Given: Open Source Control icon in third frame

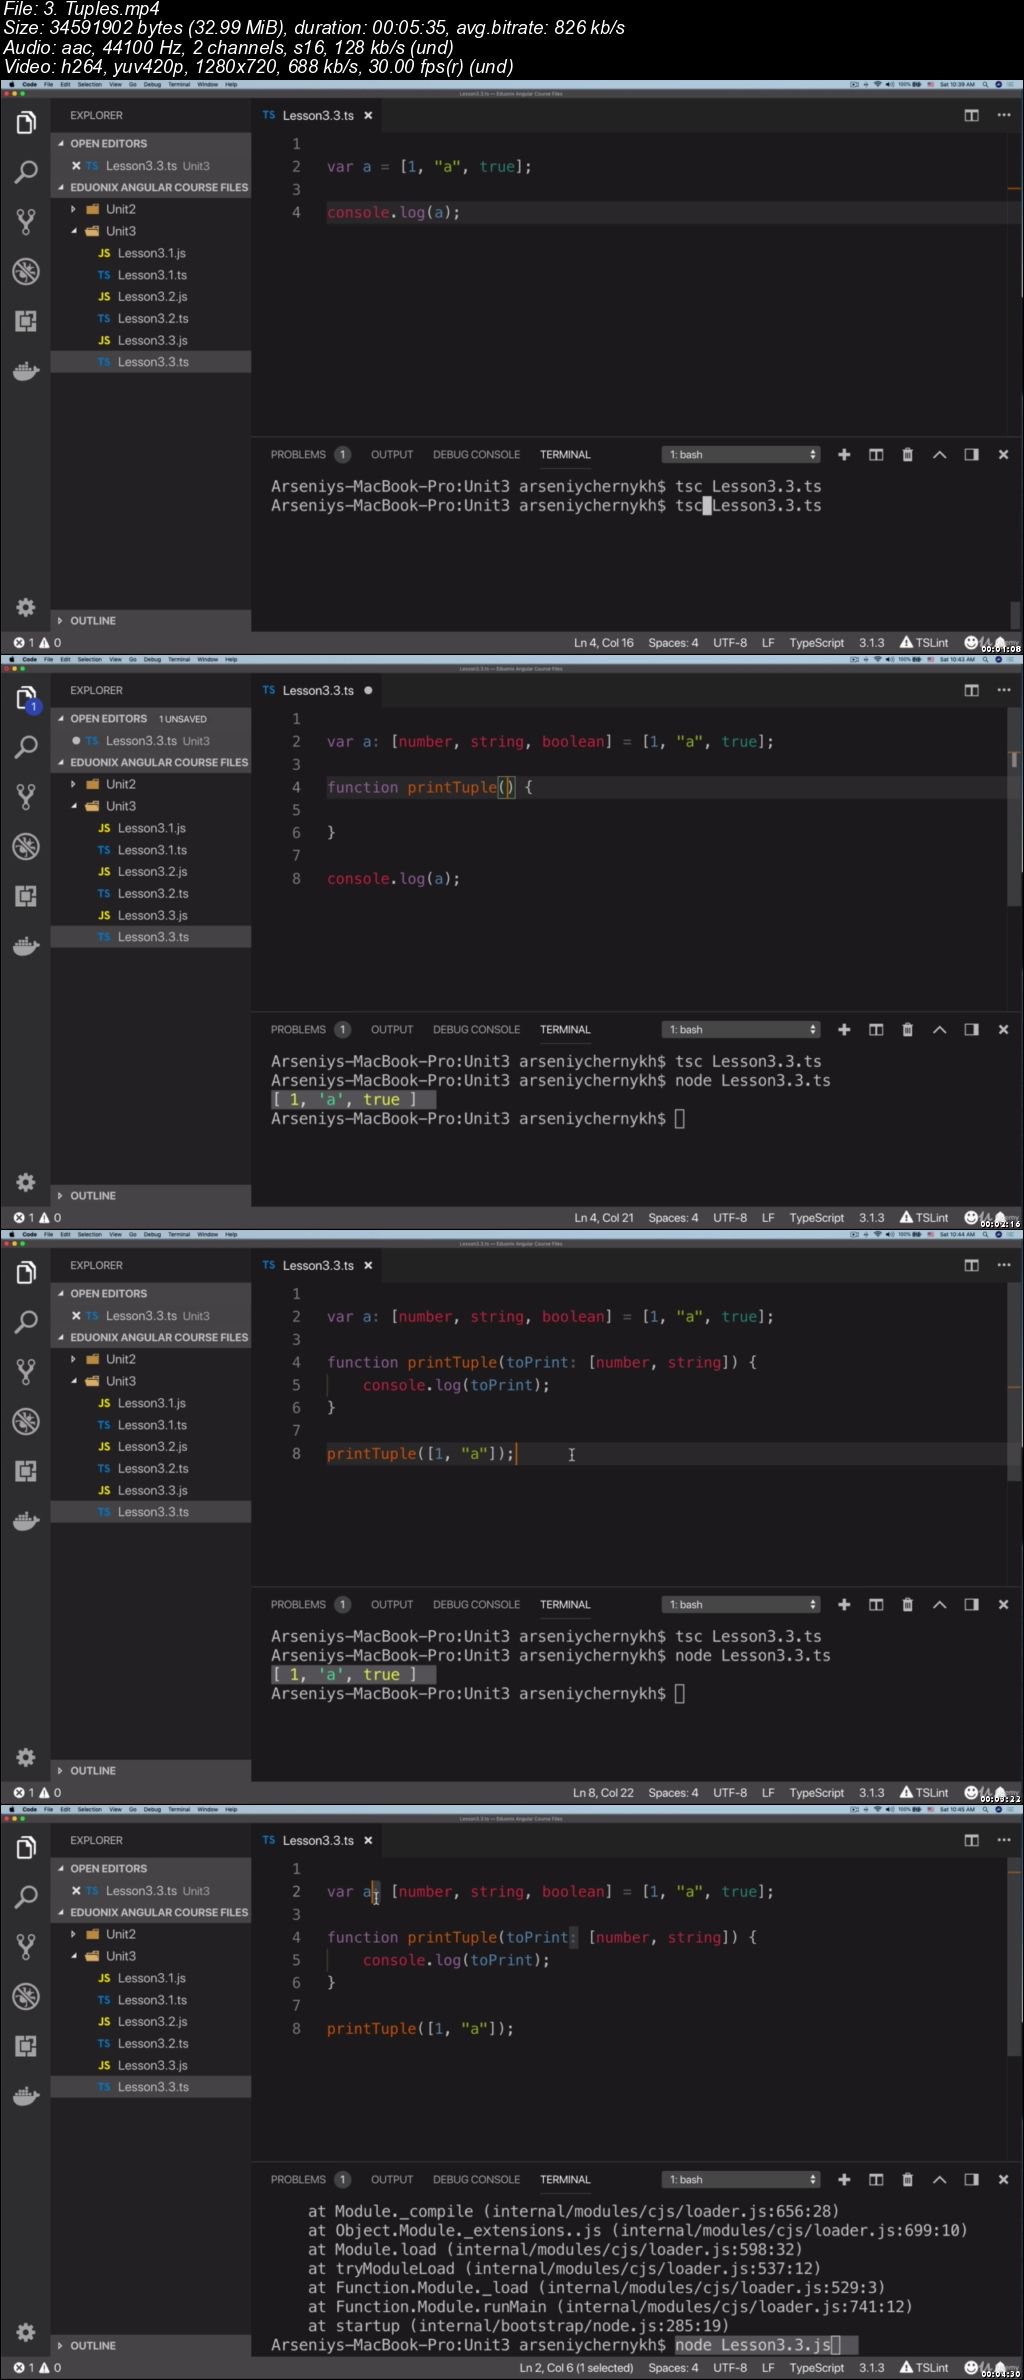Looking at the screenshot, I should 26,1371.
